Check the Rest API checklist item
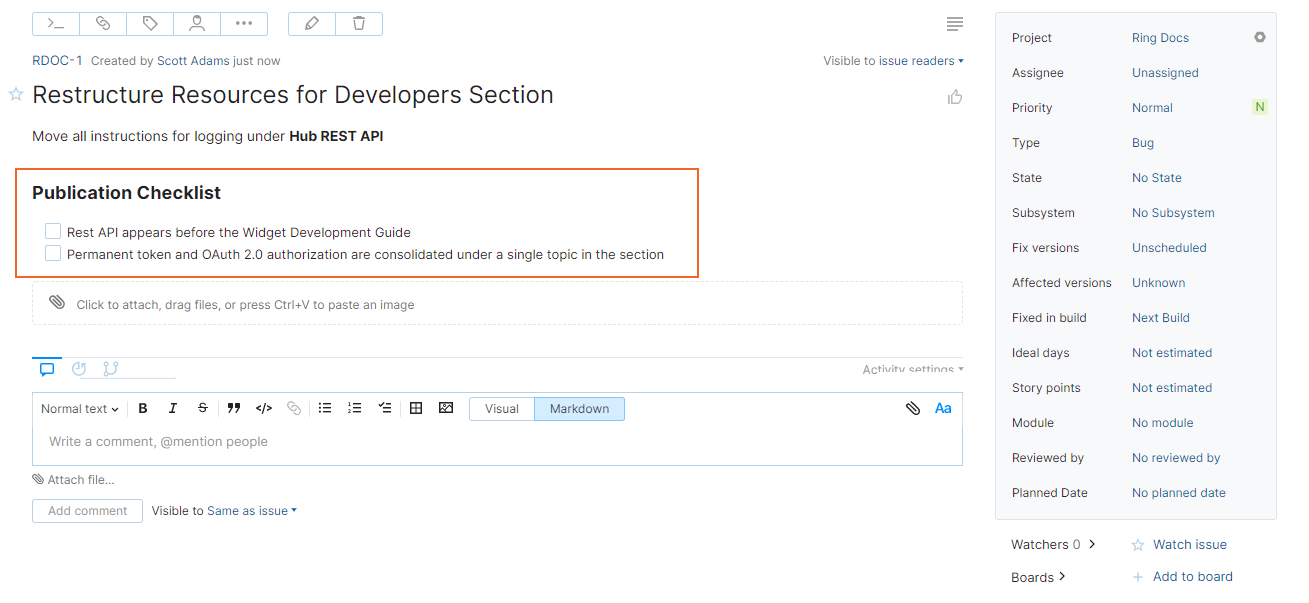The width and height of the screenshot is (1309, 603). tap(52, 230)
